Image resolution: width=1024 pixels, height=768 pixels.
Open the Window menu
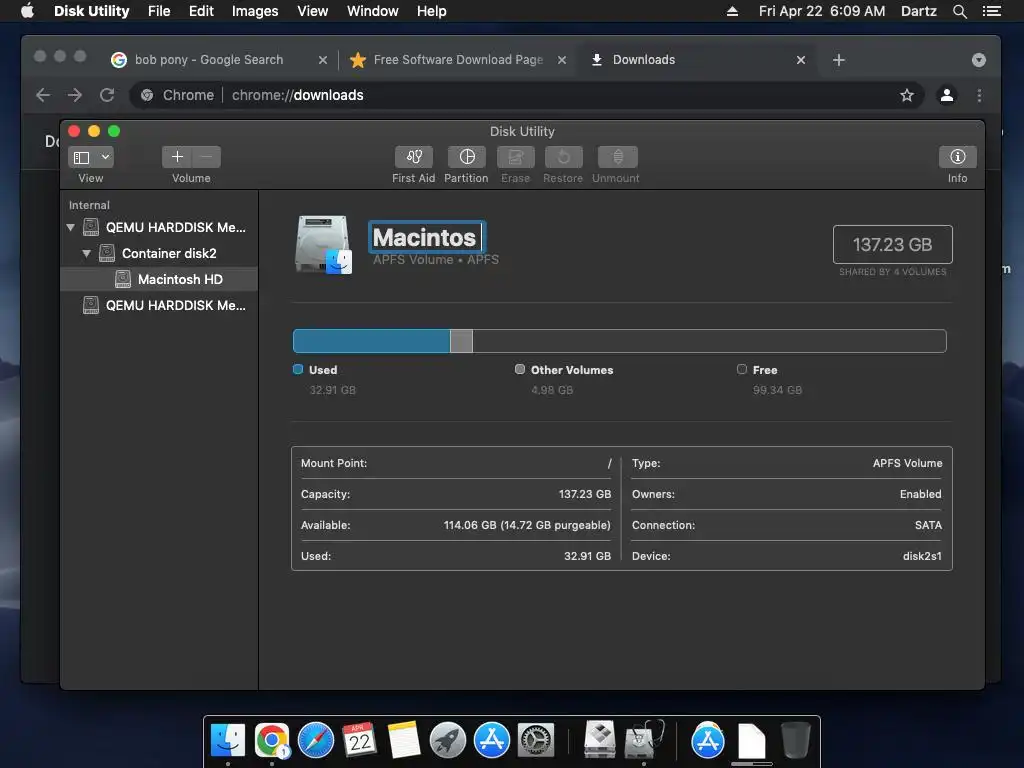[x=372, y=11]
